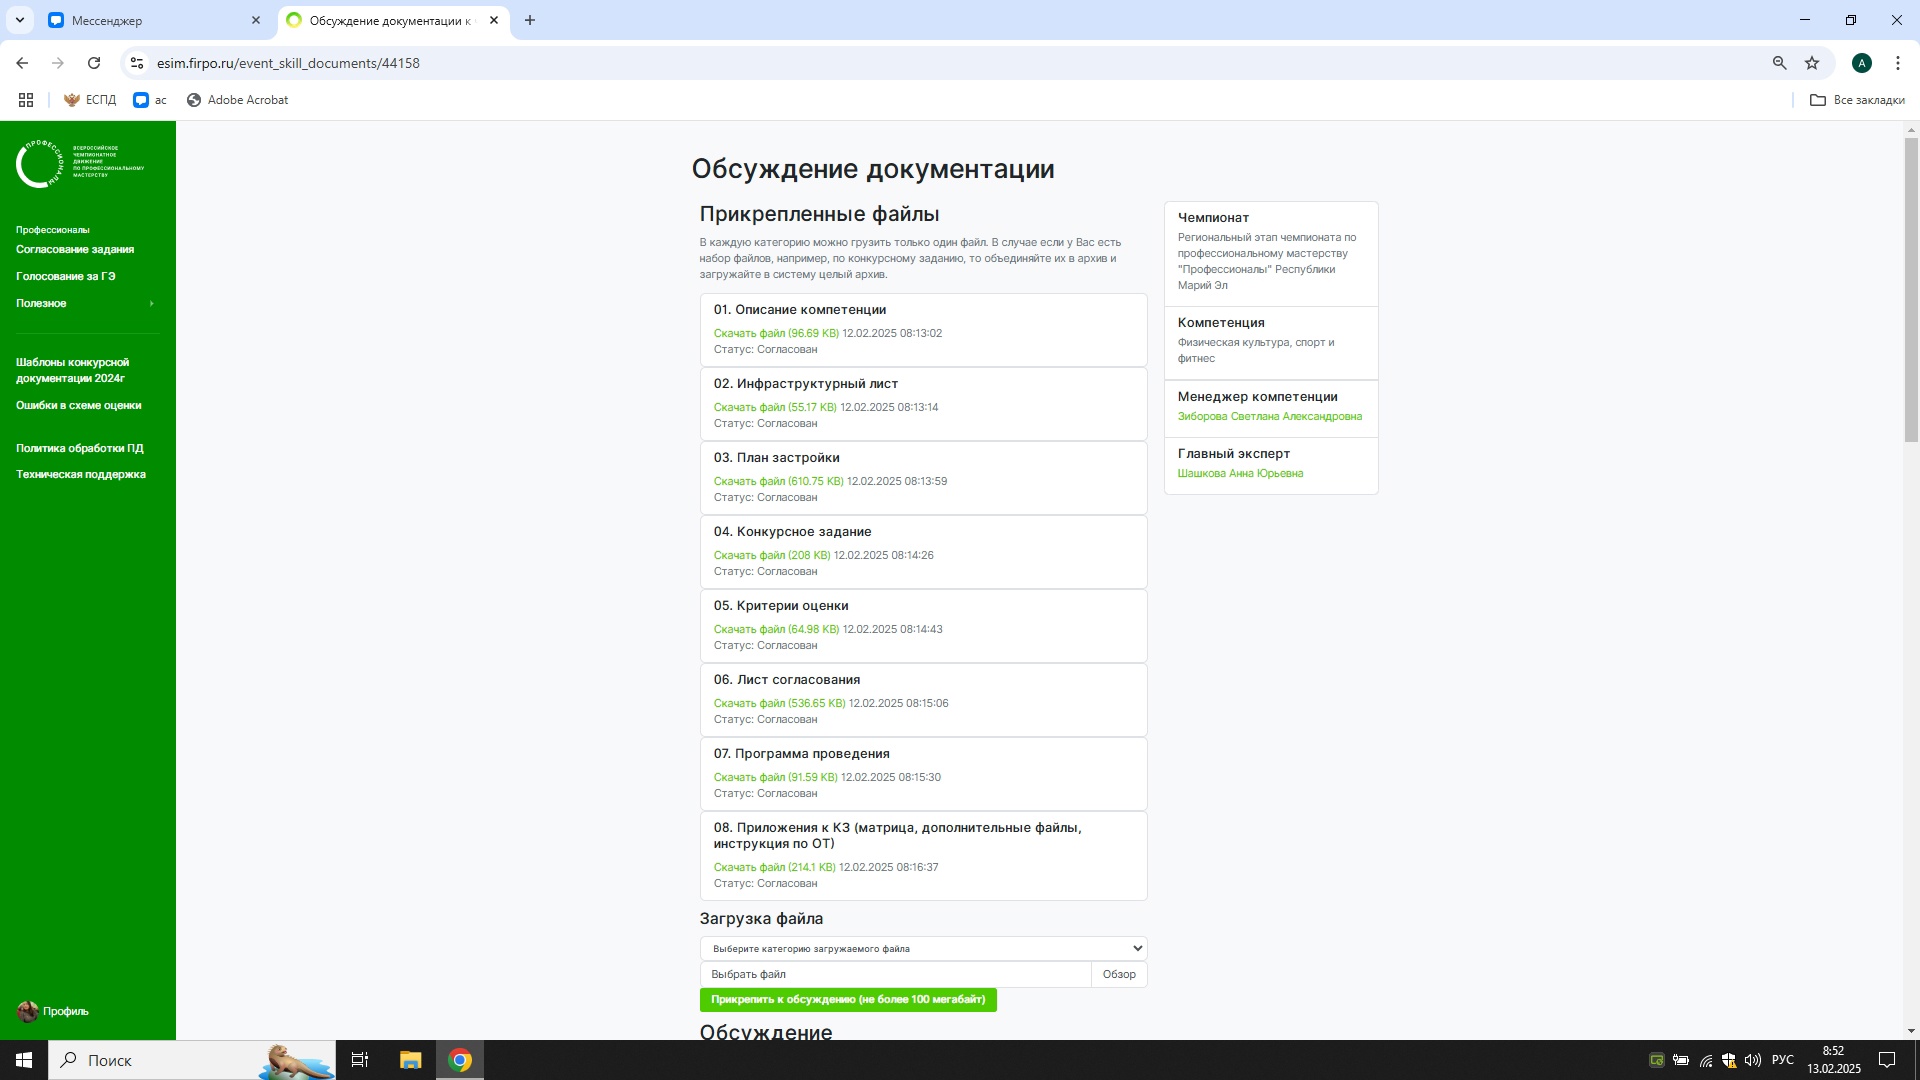
Task: Click the taskbar Поиск search box
Action: click(192, 1060)
